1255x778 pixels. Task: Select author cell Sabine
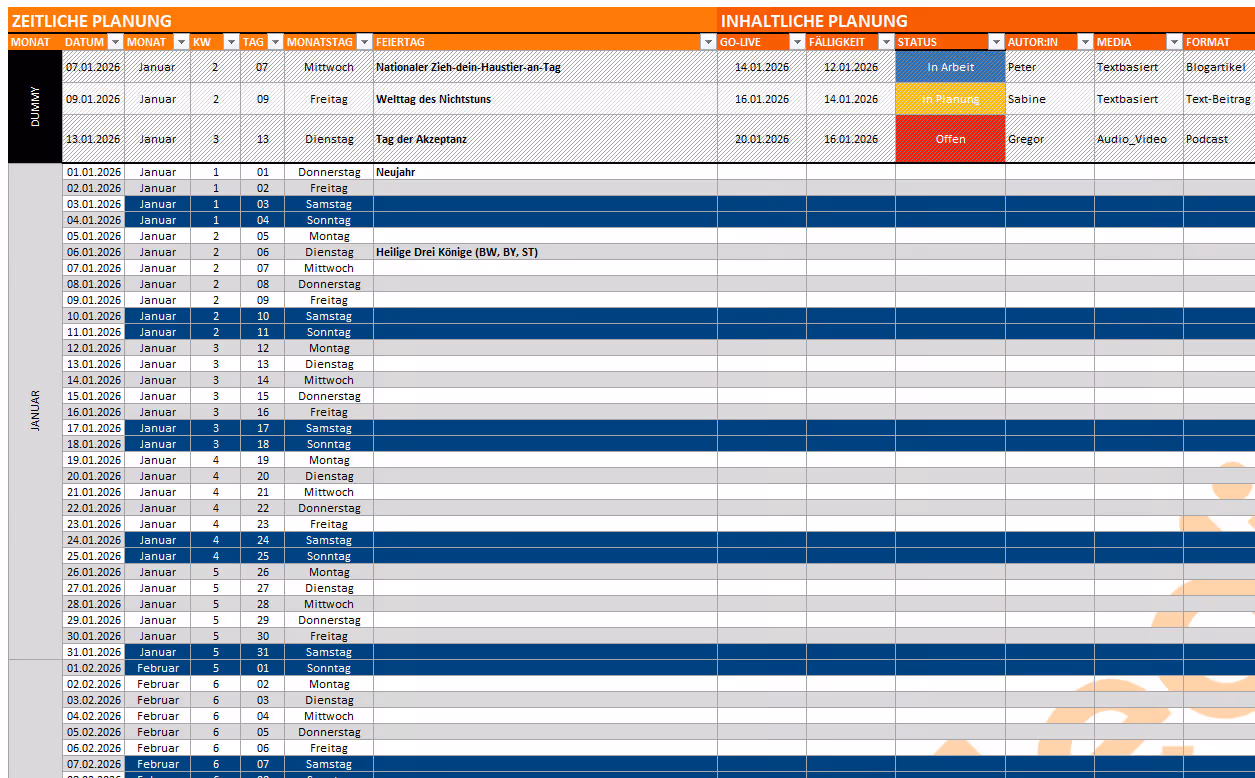click(1050, 99)
